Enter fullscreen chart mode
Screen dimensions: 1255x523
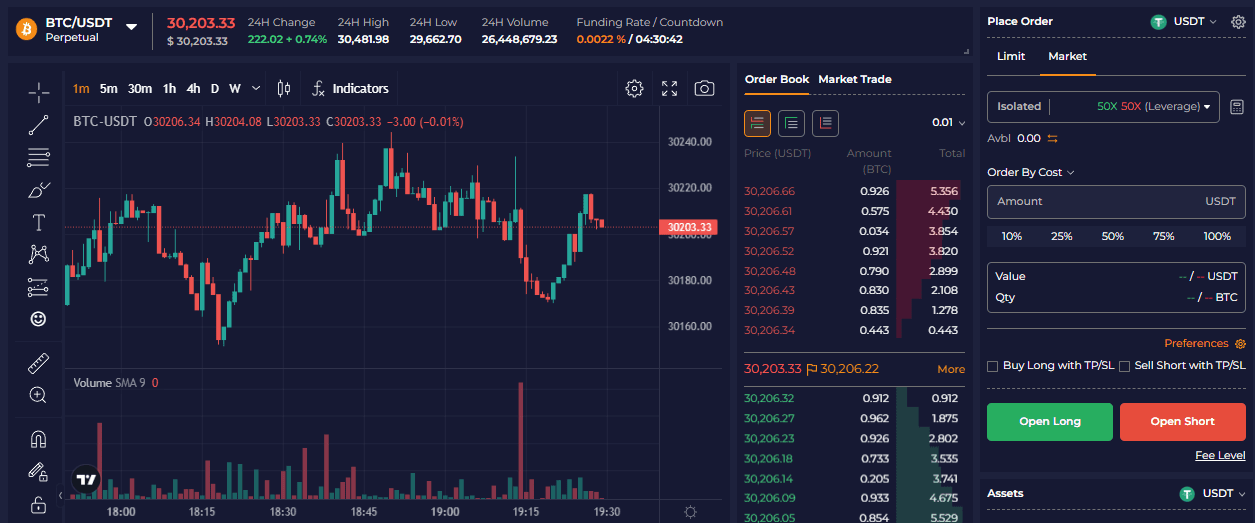(x=669, y=89)
